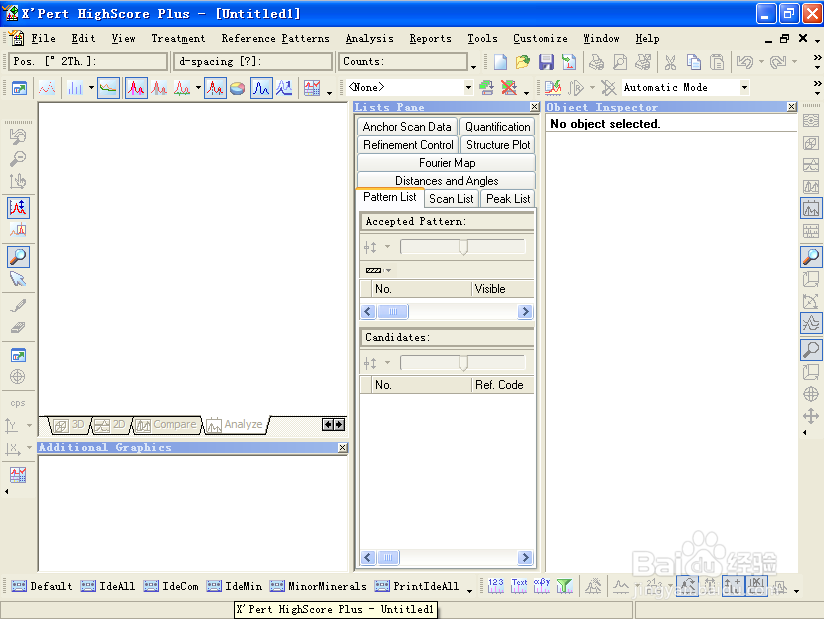Click the IdeMin desktop layout button
824x619 pixels.
pyautogui.click(x=234, y=586)
